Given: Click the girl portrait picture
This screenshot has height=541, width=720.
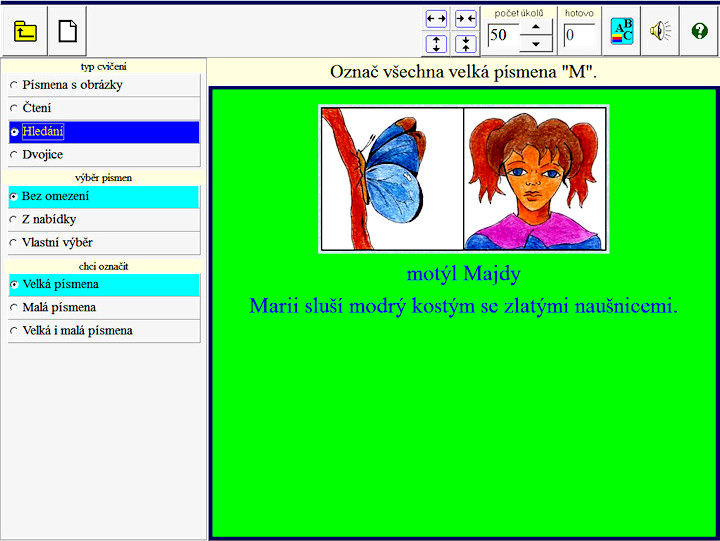Looking at the screenshot, I should pyautogui.click(x=535, y=179).
